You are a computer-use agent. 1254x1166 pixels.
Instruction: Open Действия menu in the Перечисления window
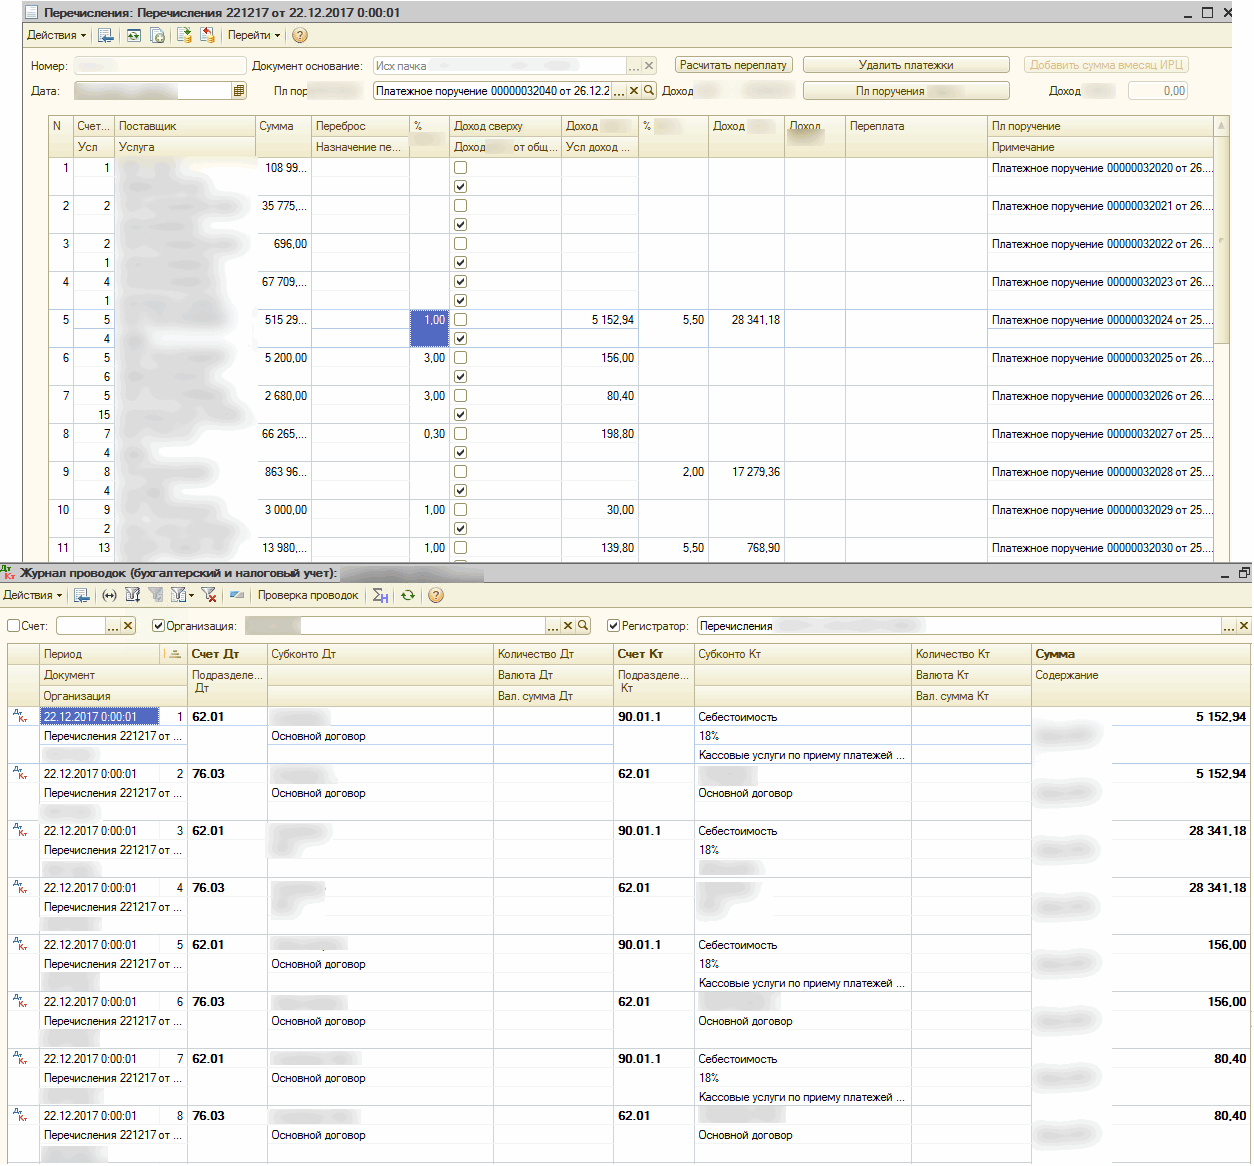pos(56,36)
